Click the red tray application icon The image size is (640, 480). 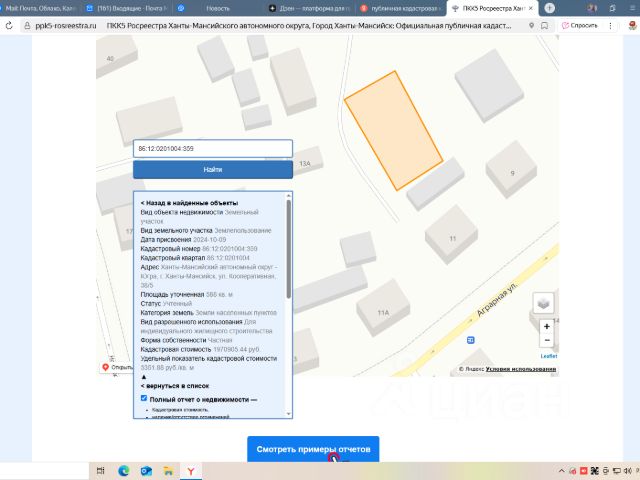point(584,471)
